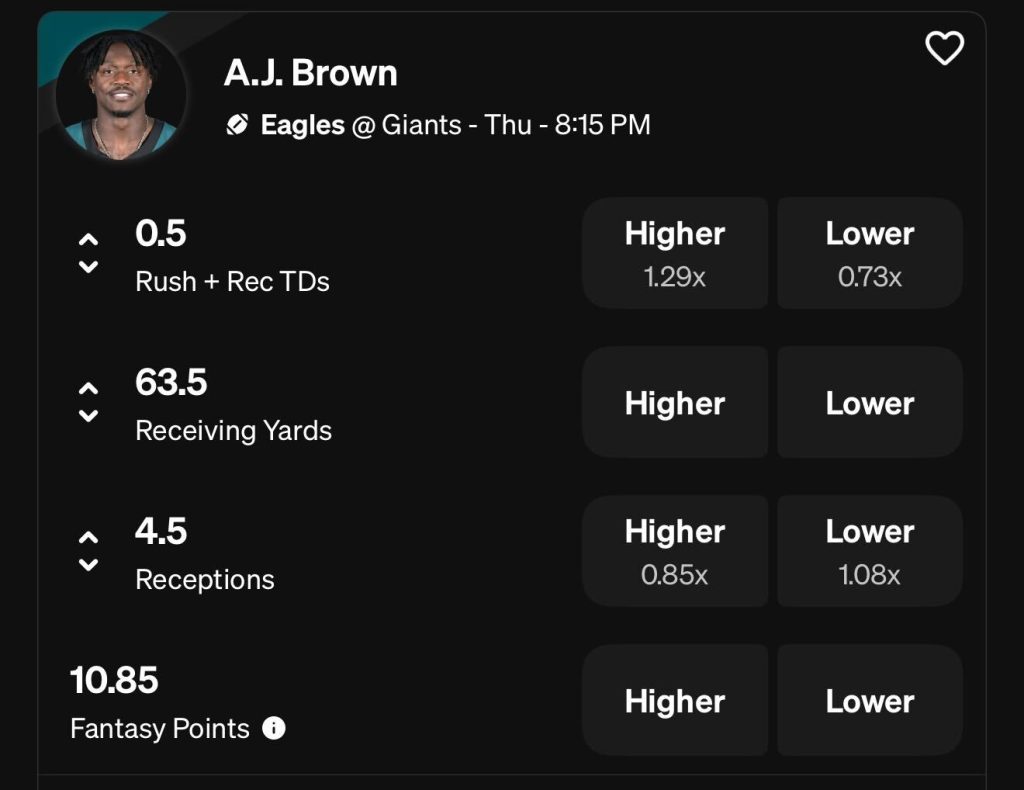The image size is (1024, 790).
Task: Decrease the Rush + Rec TDs line
Action: (89, 267)
